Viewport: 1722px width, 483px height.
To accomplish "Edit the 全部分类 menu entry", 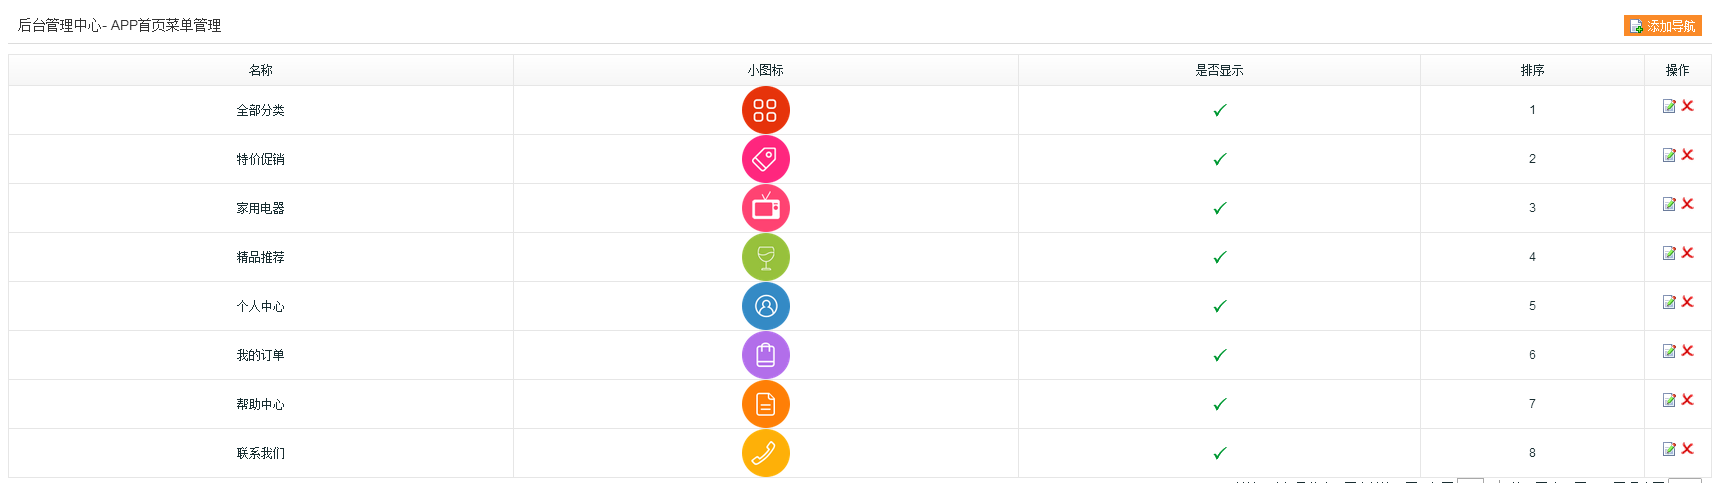I will (x=1669, y=106).
